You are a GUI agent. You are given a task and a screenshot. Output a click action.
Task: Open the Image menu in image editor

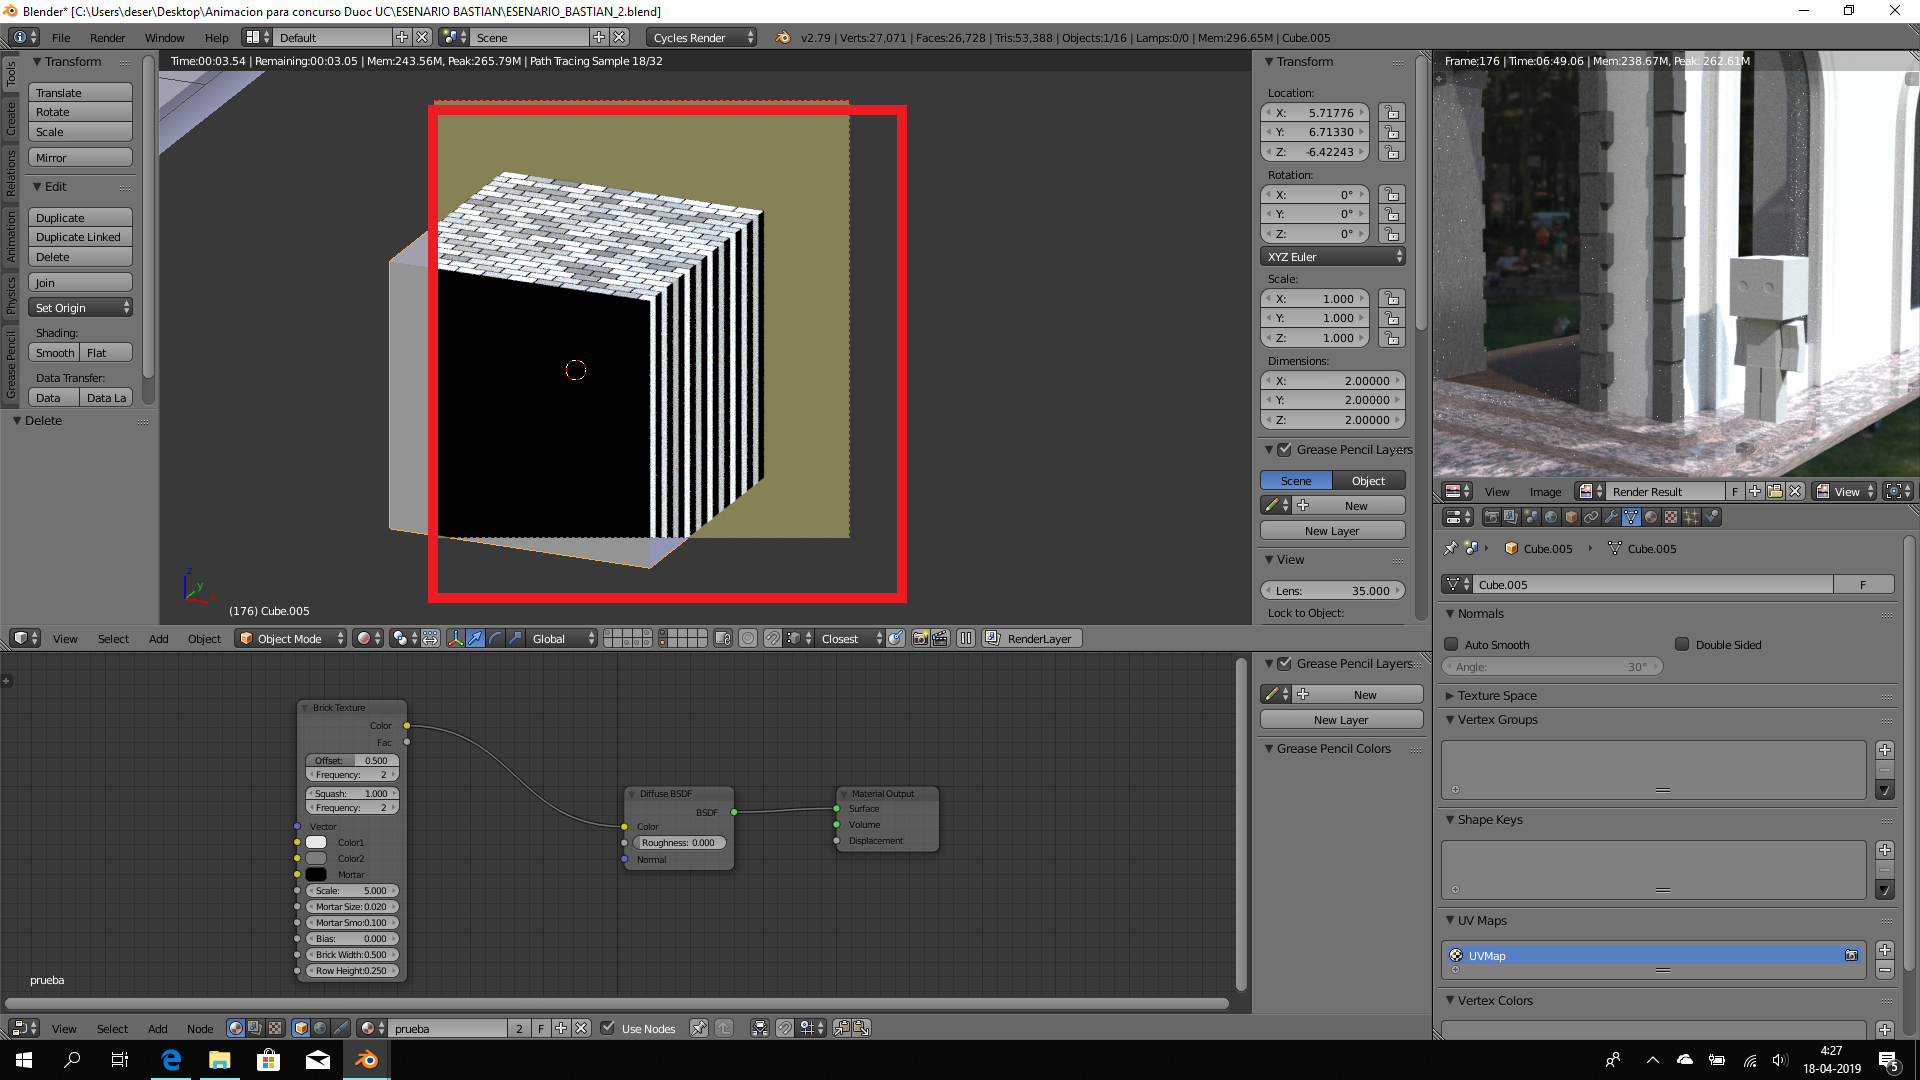1544,492
